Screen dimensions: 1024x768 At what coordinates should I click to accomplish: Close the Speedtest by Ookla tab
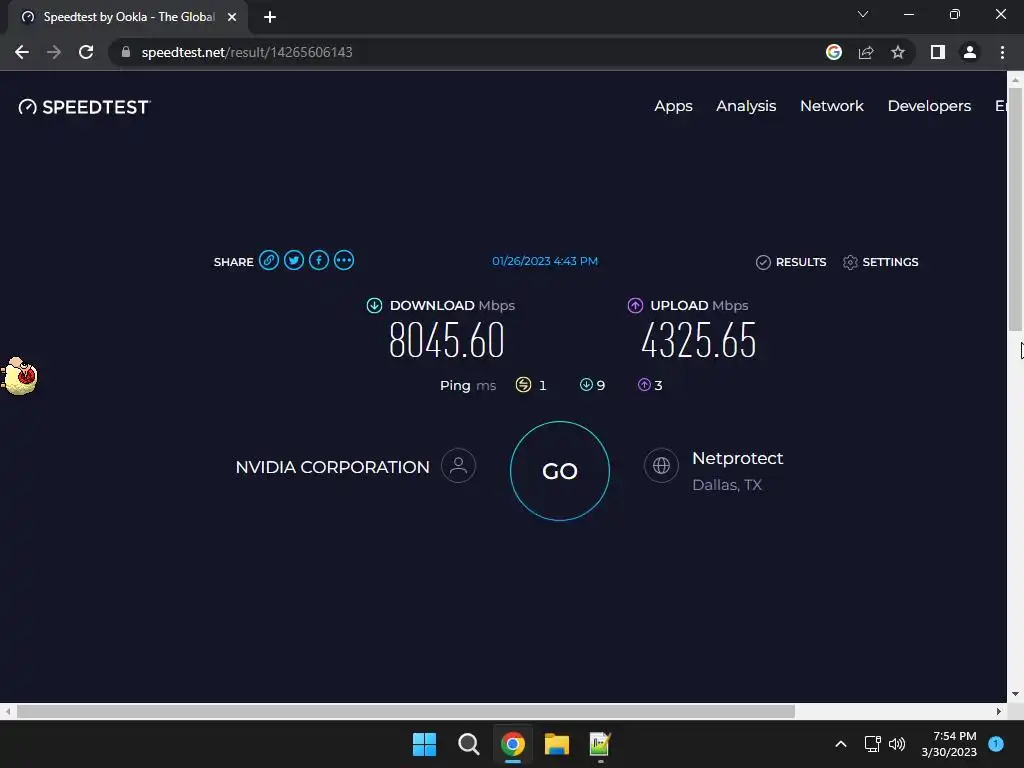(x=232, y=18)
